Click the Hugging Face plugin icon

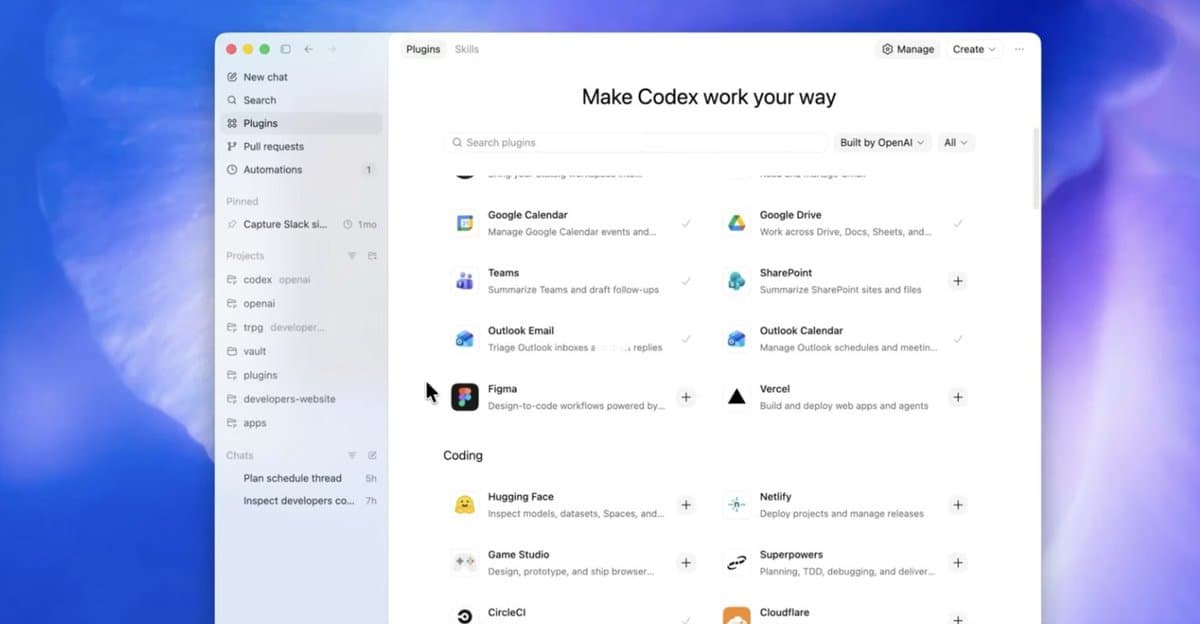pos(464,504)
